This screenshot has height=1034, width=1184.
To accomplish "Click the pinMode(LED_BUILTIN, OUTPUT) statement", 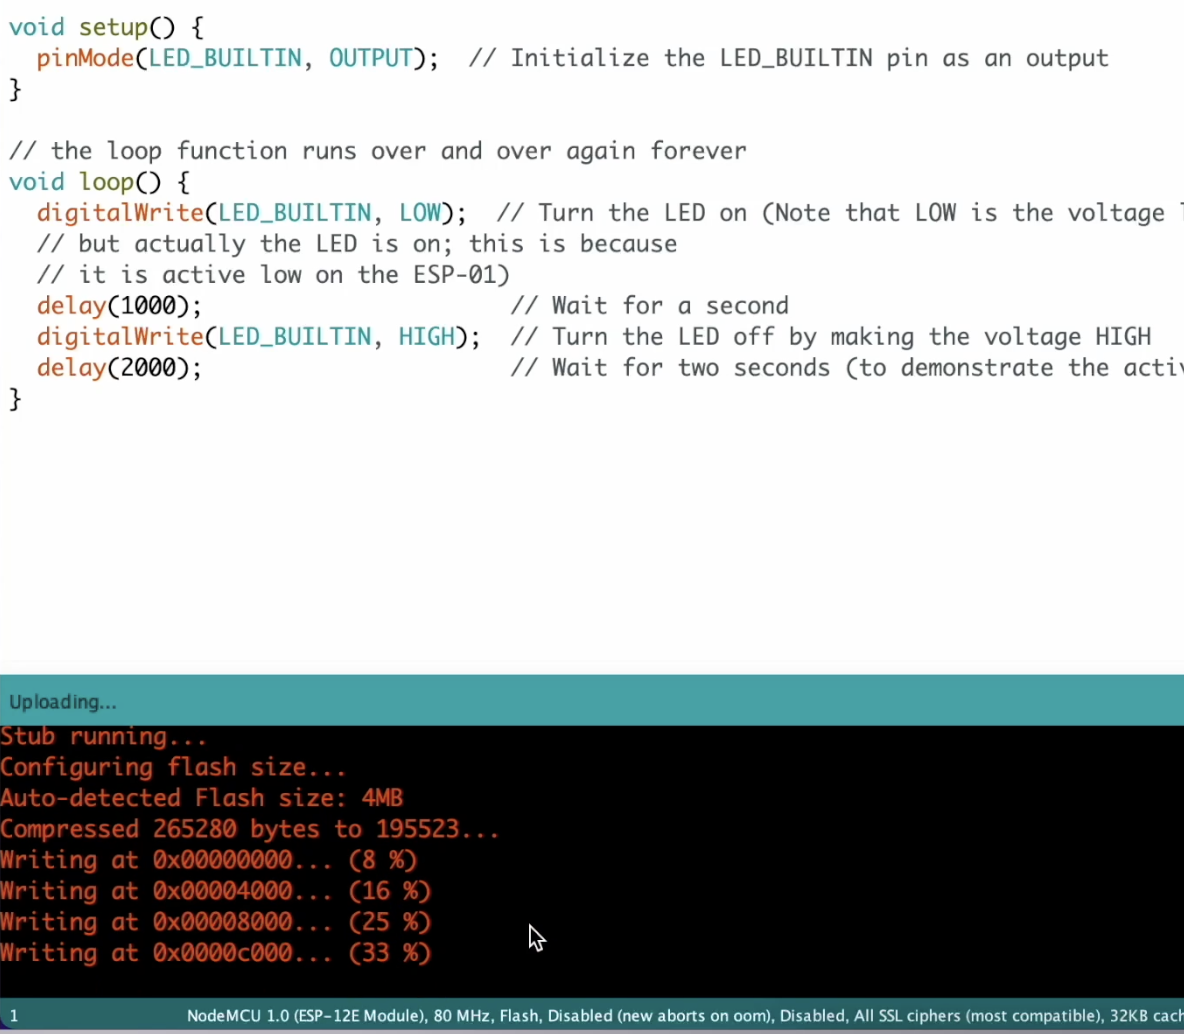I will click(237, 59).
